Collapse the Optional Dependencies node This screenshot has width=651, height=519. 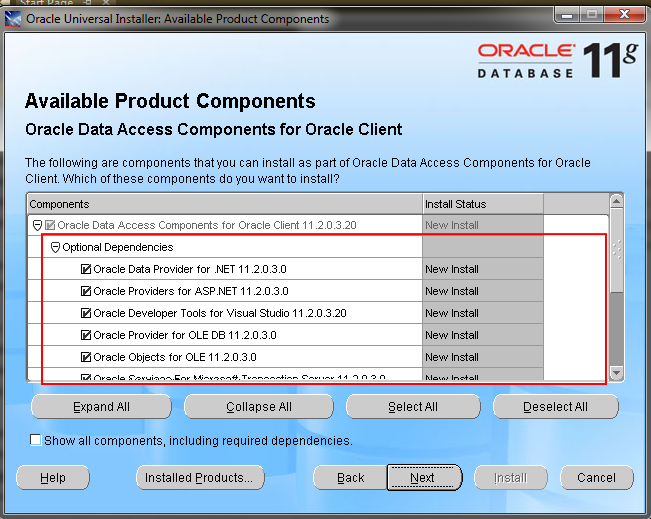pyautogui.click(x=55, y=247)
